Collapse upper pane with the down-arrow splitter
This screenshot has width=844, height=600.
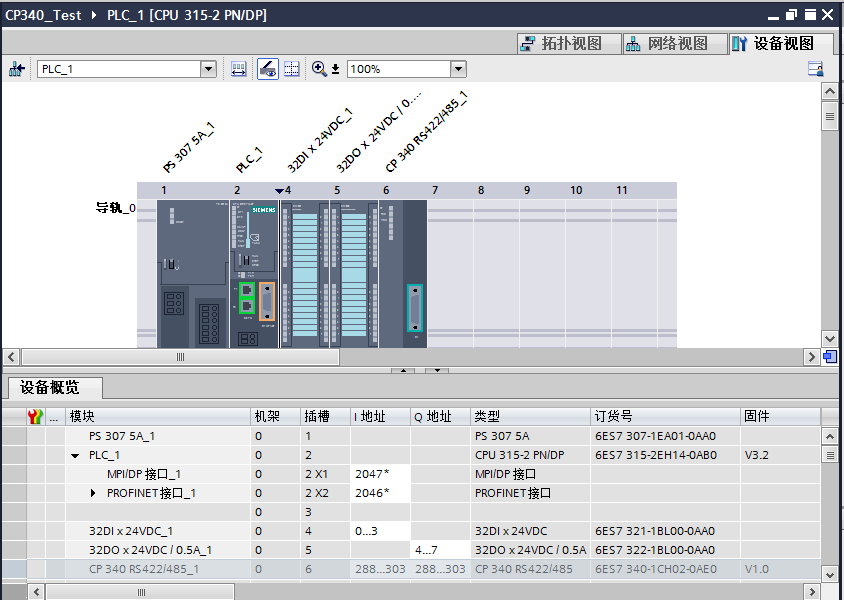pyautogui.click(x=437, y=370)
